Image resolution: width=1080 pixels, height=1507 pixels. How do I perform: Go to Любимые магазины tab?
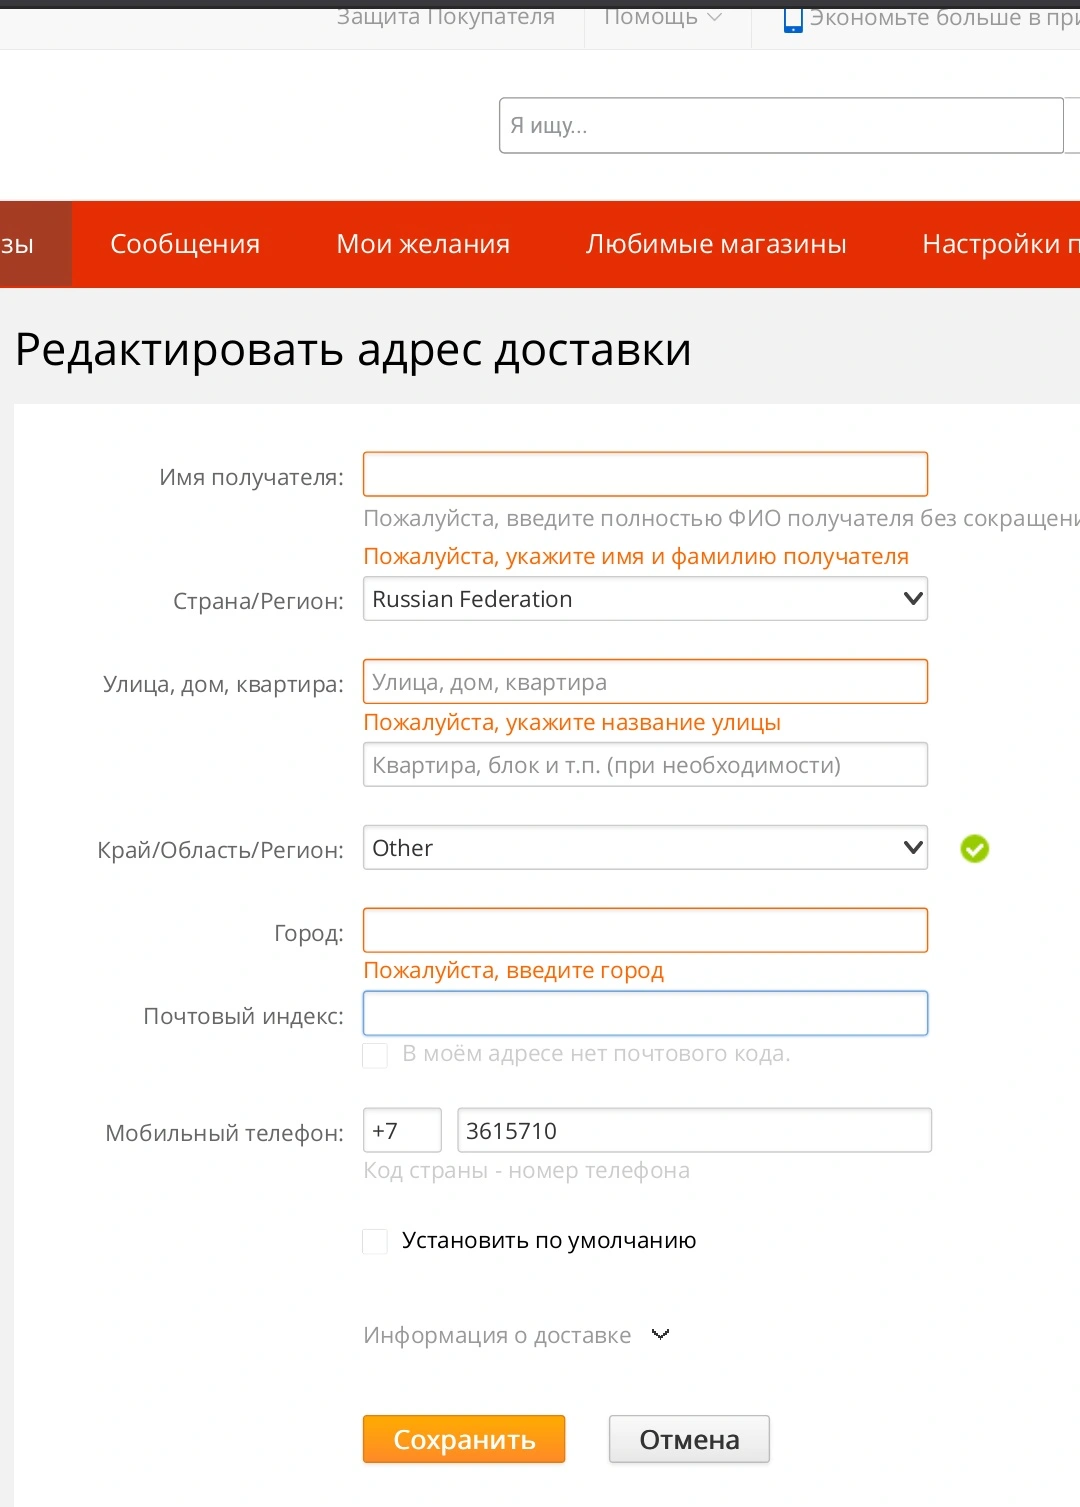point(716,244)
